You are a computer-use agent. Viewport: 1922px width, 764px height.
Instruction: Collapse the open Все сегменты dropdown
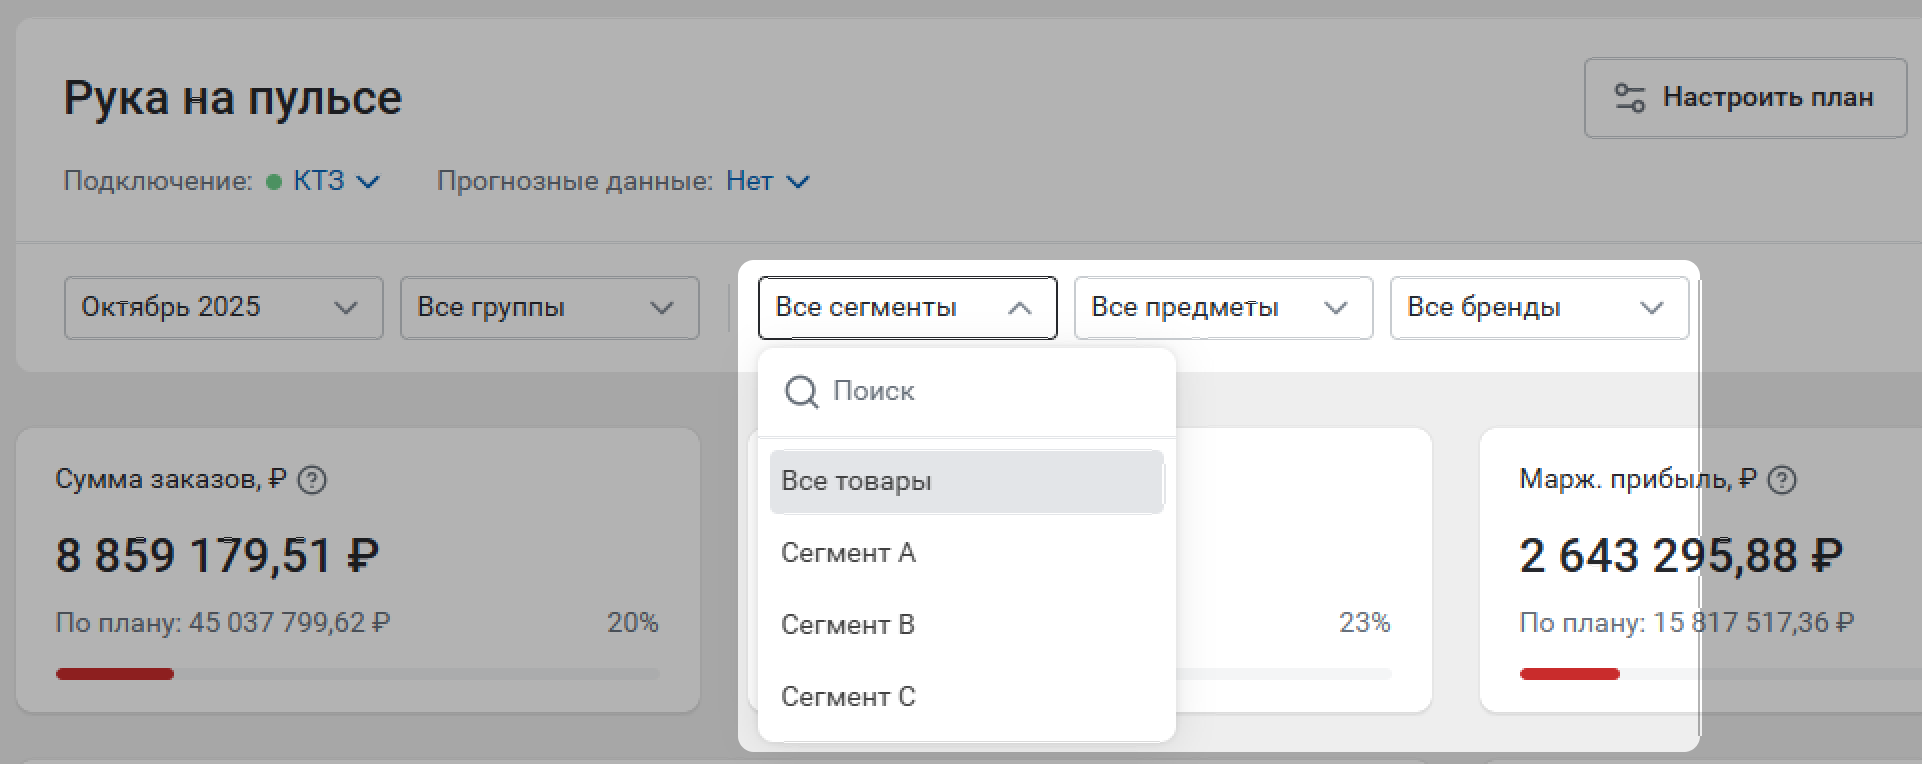coord(907,307)
